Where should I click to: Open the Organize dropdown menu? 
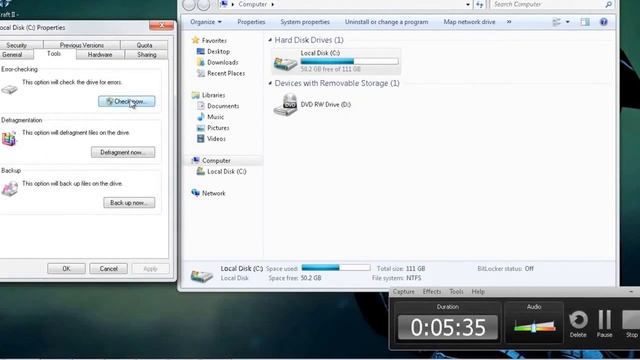click(206, 22)
